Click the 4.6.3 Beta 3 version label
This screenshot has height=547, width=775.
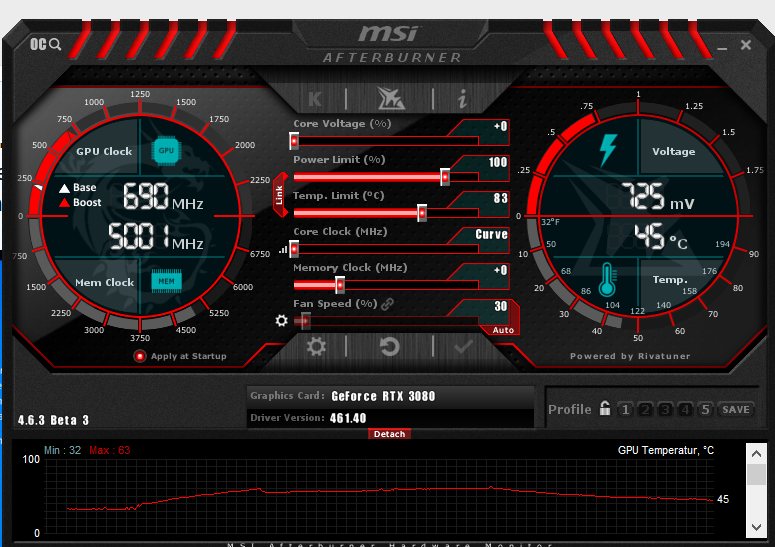53,420
